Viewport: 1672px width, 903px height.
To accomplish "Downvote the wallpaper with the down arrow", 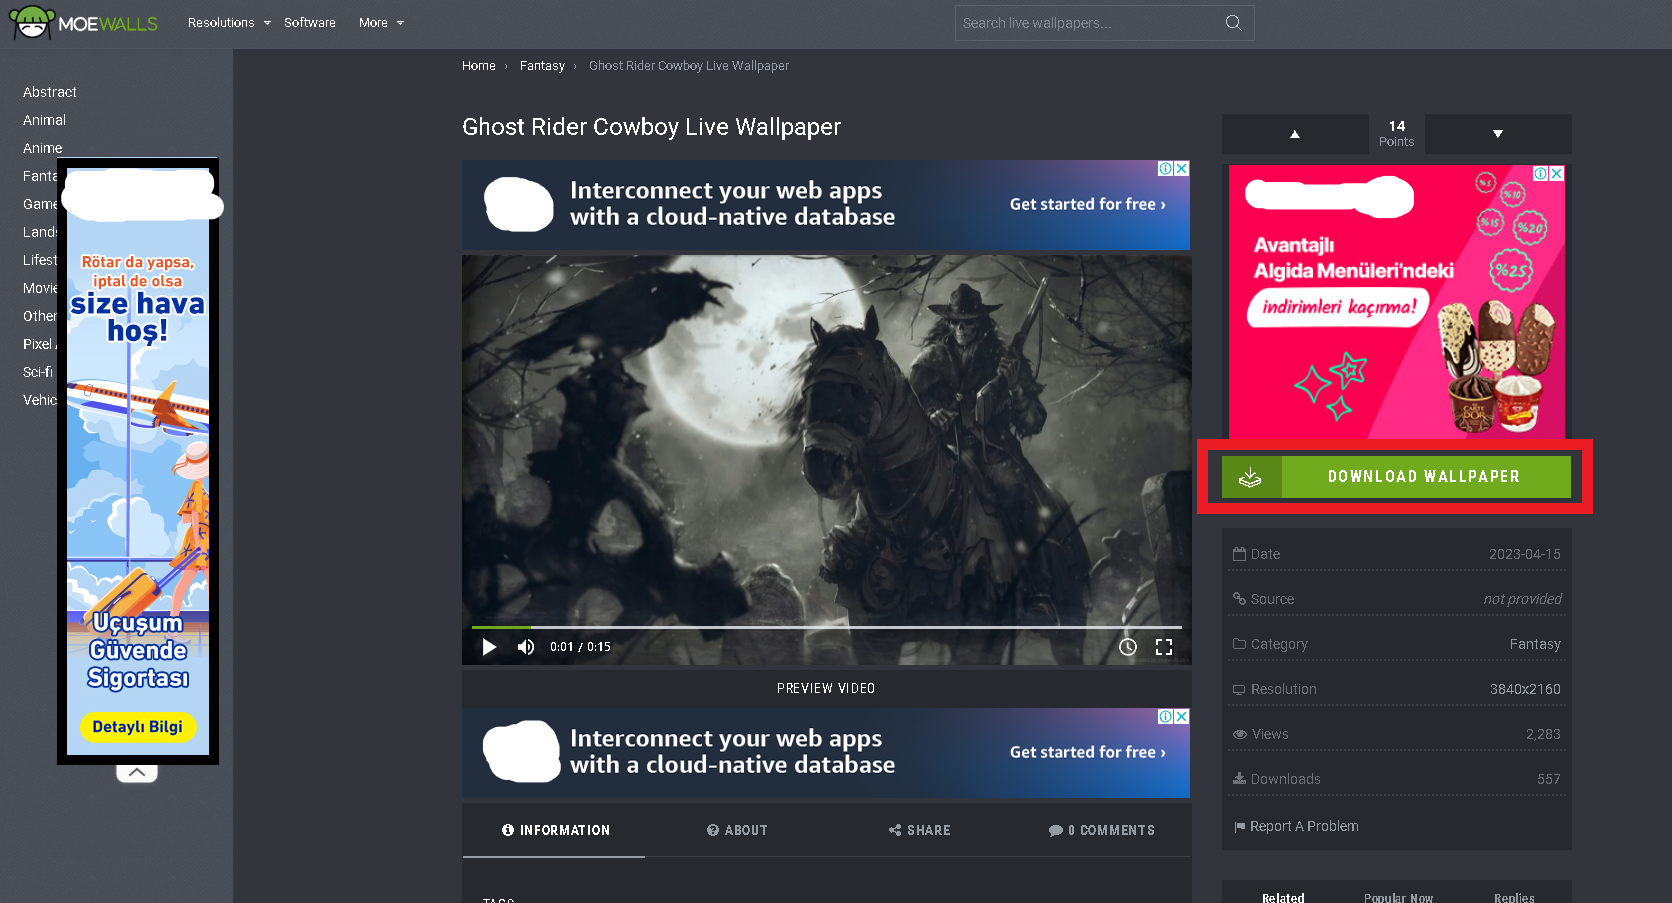I will [1498, 134].
